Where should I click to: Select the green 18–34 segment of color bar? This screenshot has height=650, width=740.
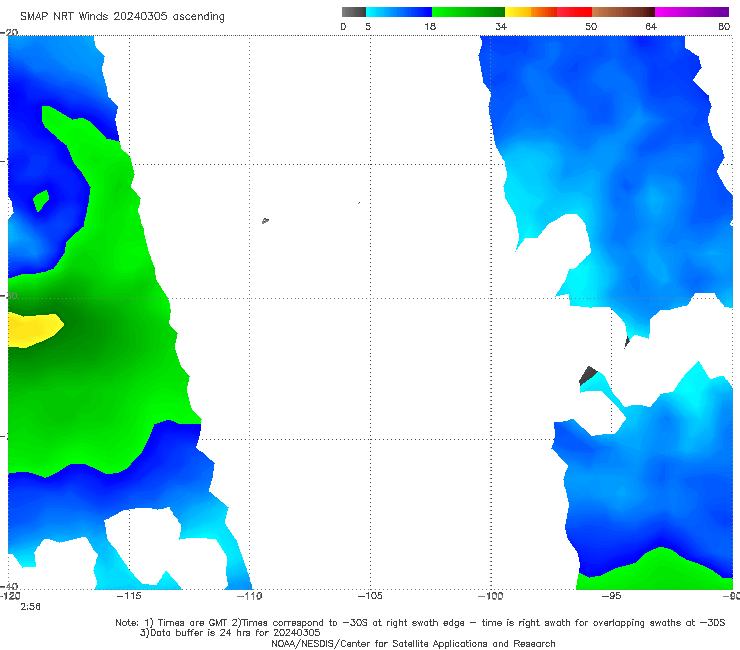468,12
